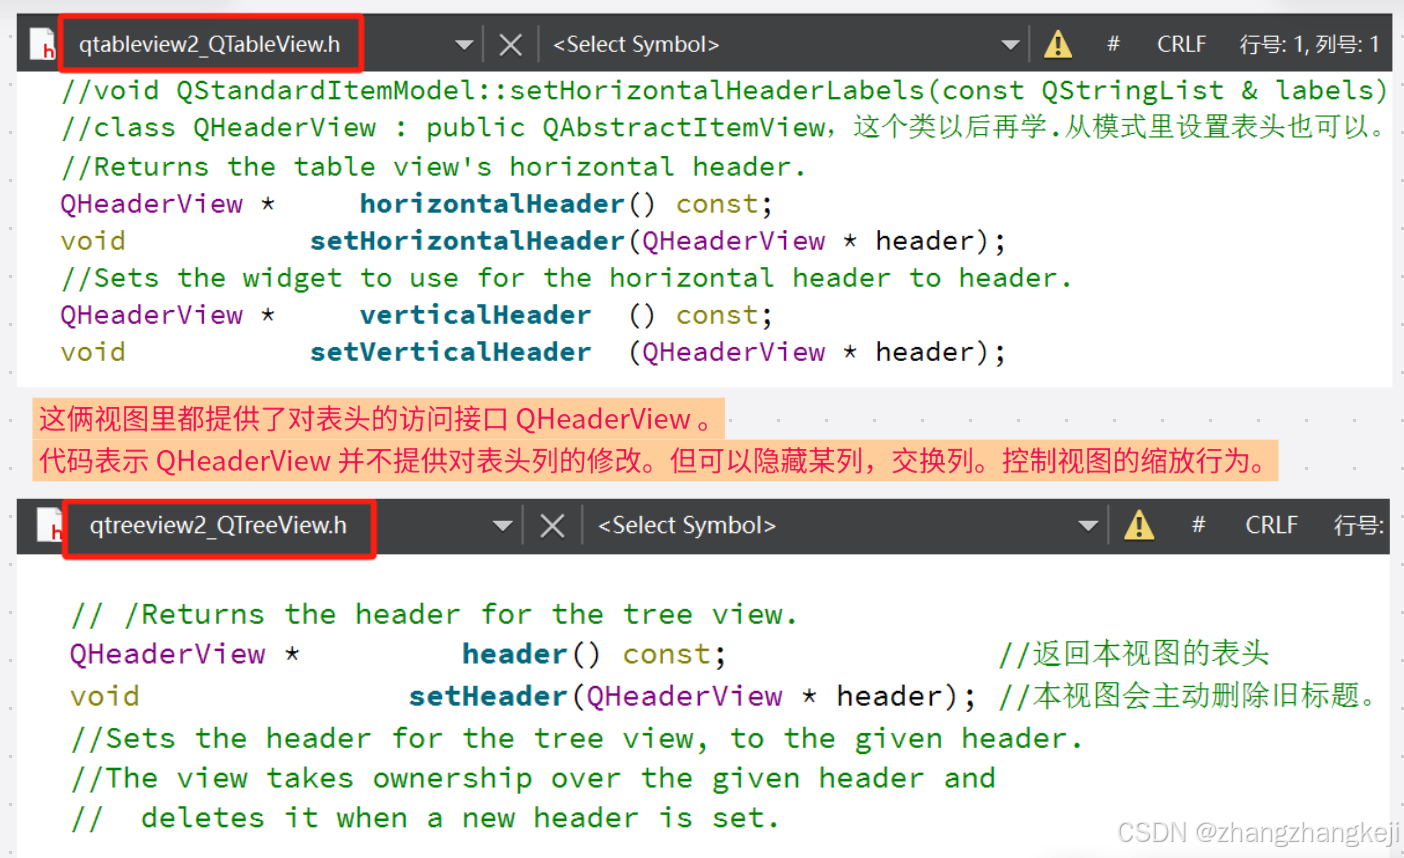Click the comment '// deletes it when a new header is set.'
The height and width of the screenshot is (858, 1404).
(x=425, y=818)
